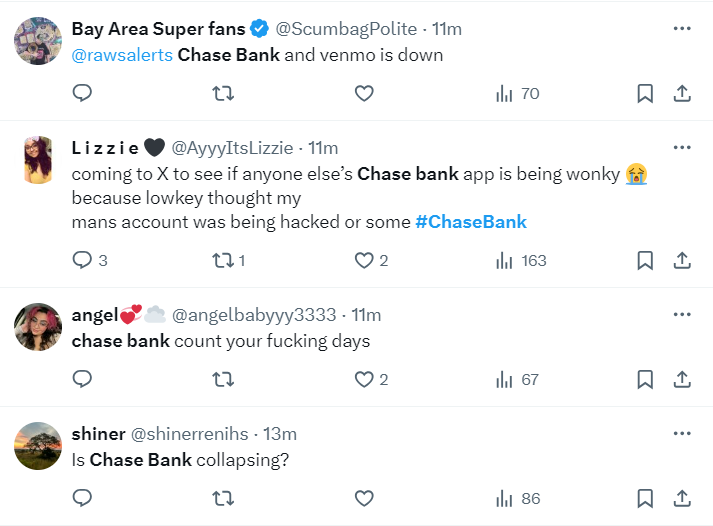Like shiner's Chase Bank collapsing post
The height and width of the screenshot is (526, 713).
(364, 497)
